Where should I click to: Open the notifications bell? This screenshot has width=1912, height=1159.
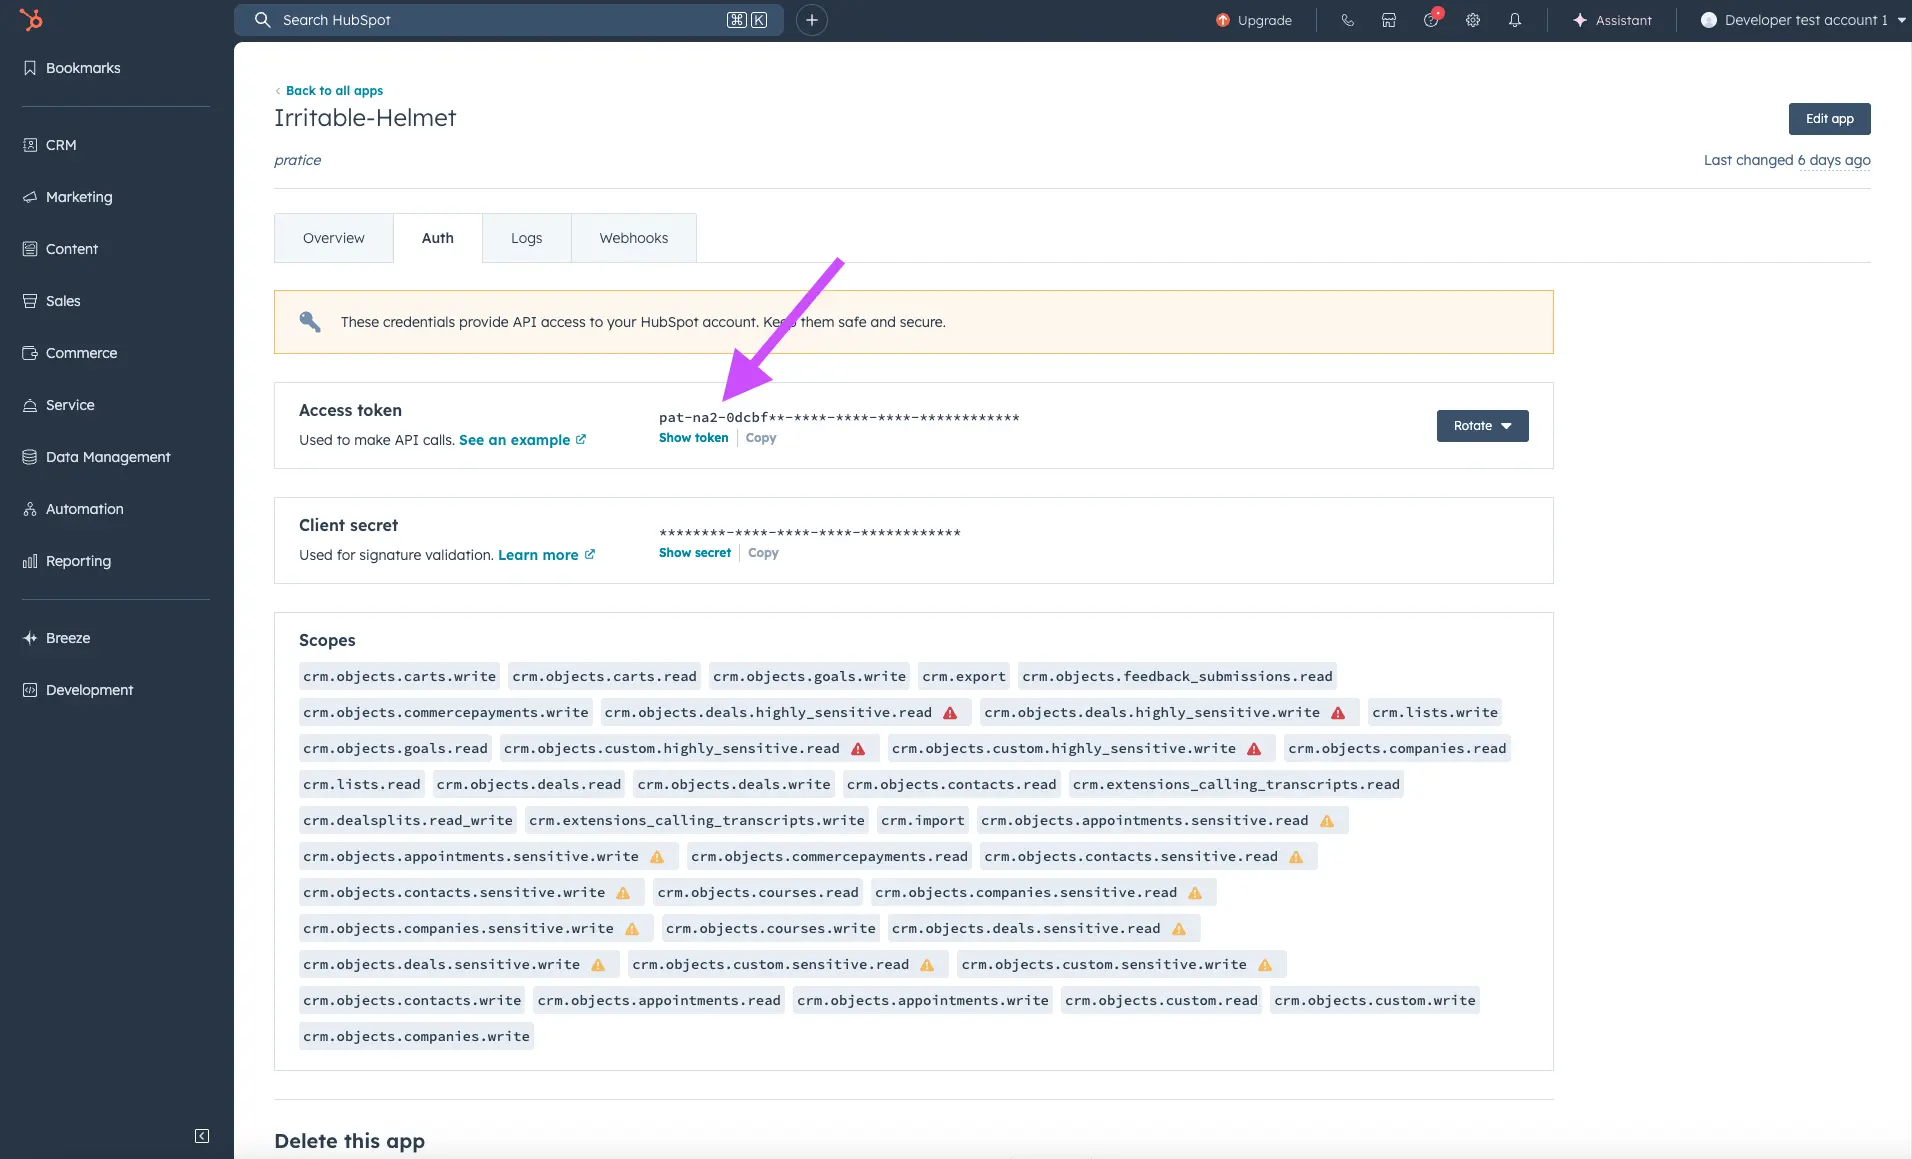click(1515, 20)
